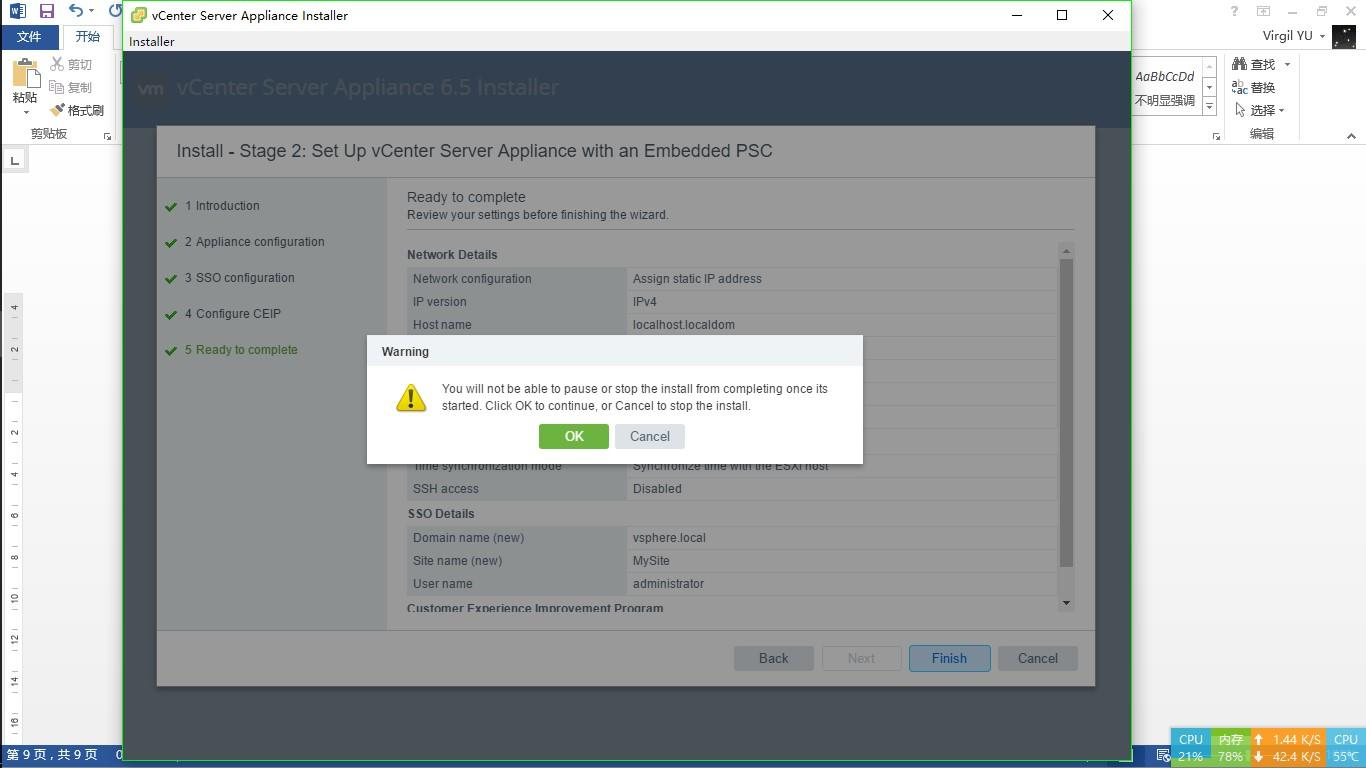Click the 替换 (Replace) icon in Word
This screenshot has height=768, width=1366.
point(1239,87)
